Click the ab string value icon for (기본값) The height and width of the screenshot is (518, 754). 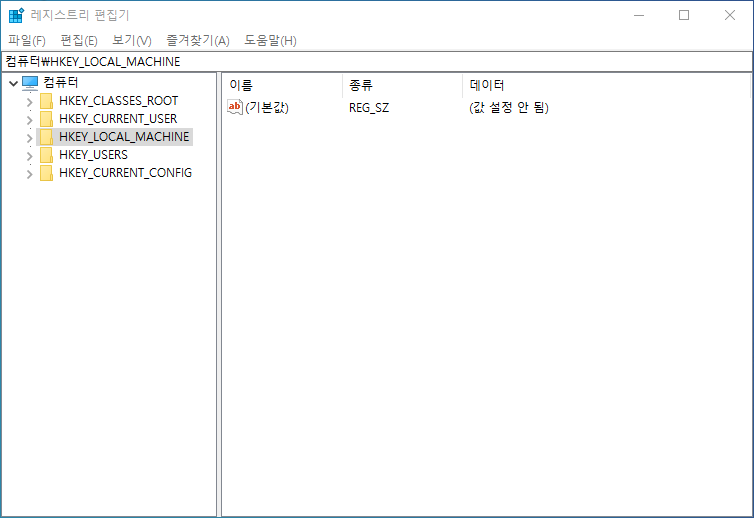click(235, 107)
